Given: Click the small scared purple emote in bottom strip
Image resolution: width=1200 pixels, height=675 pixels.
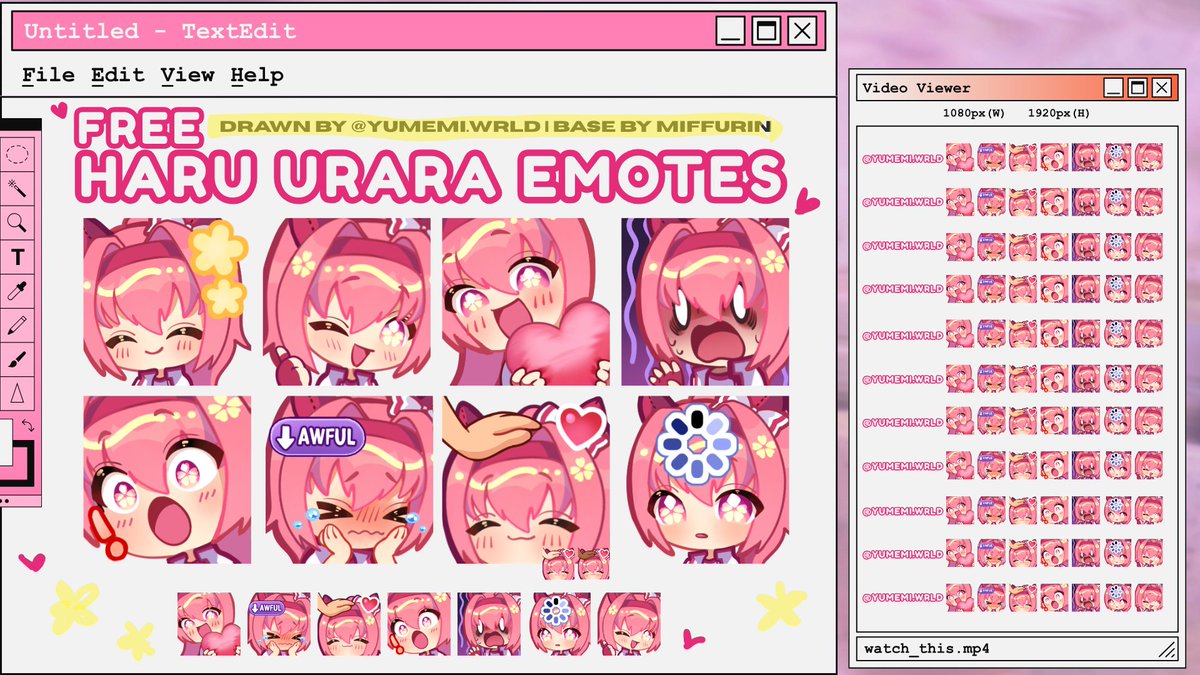Looking at the screenshot, I should (489, 624).
